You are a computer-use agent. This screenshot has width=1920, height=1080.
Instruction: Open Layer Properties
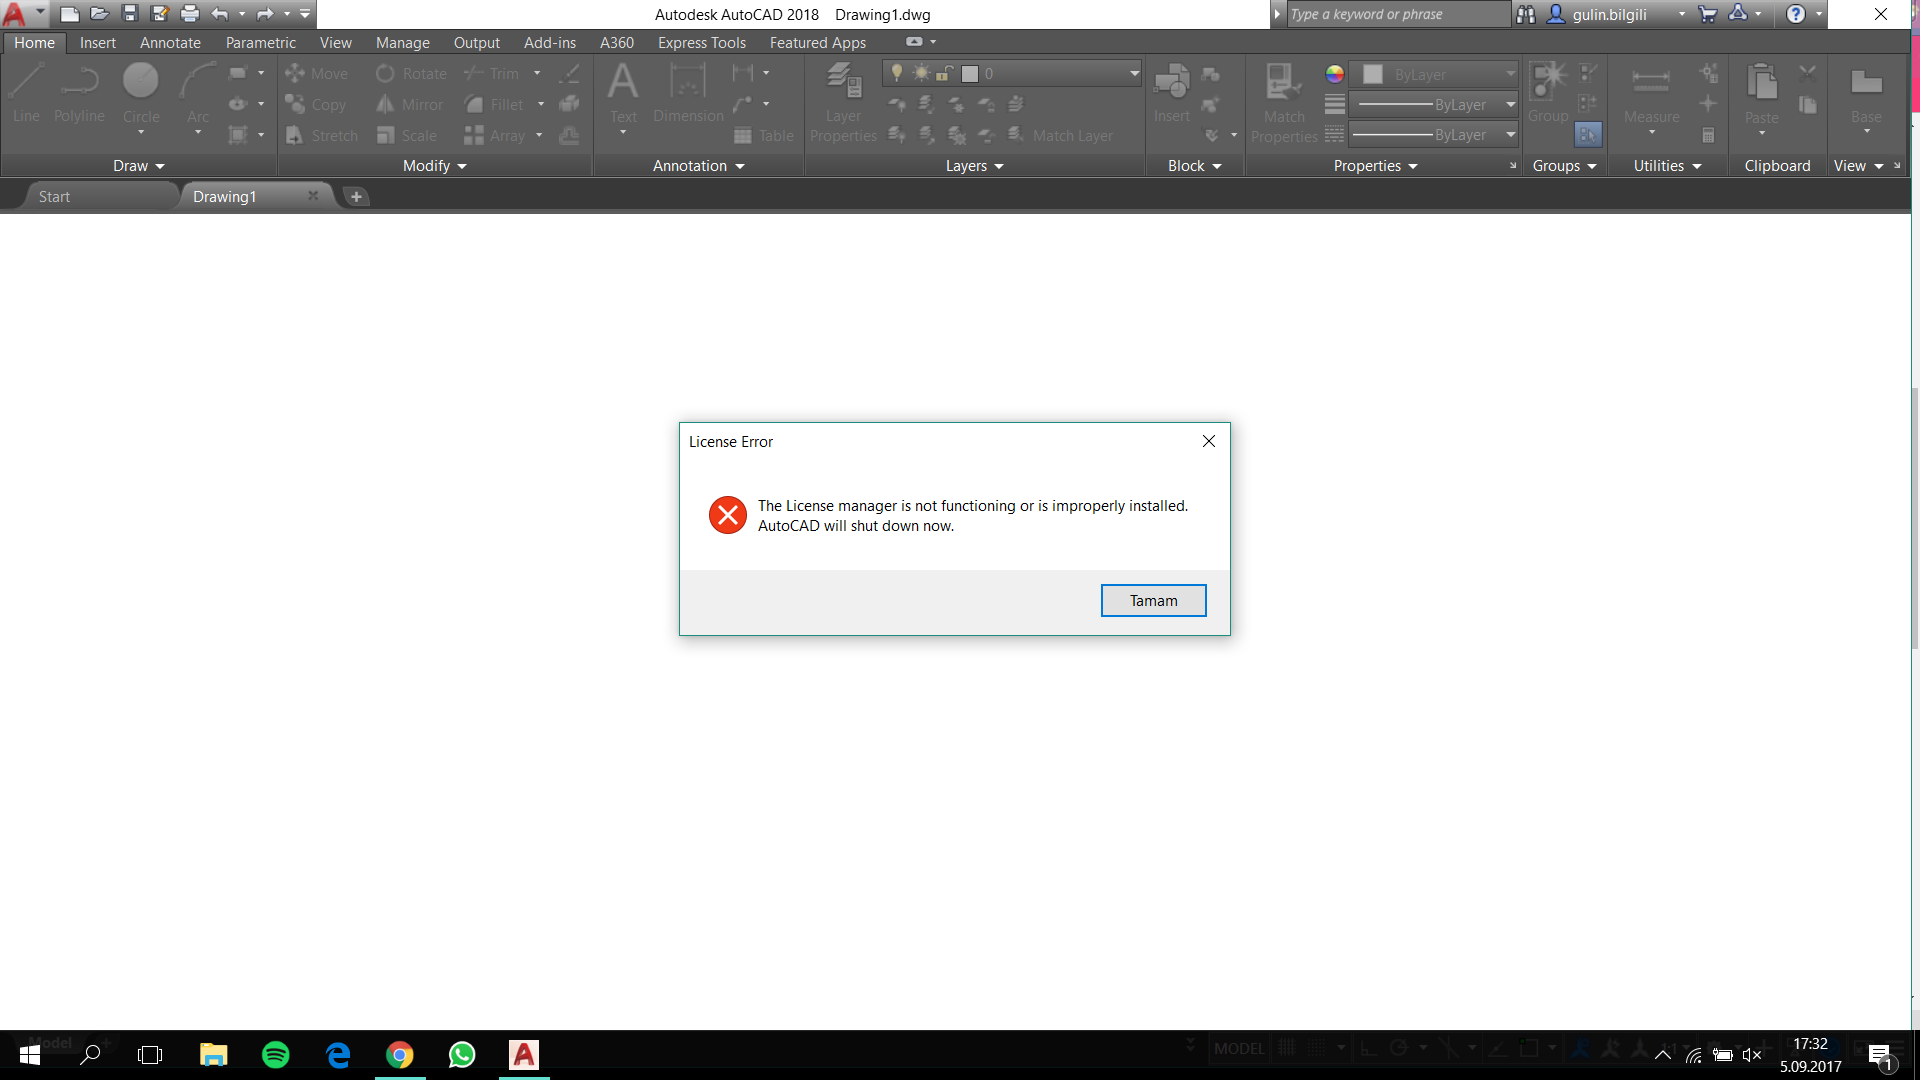coord(843,102)
